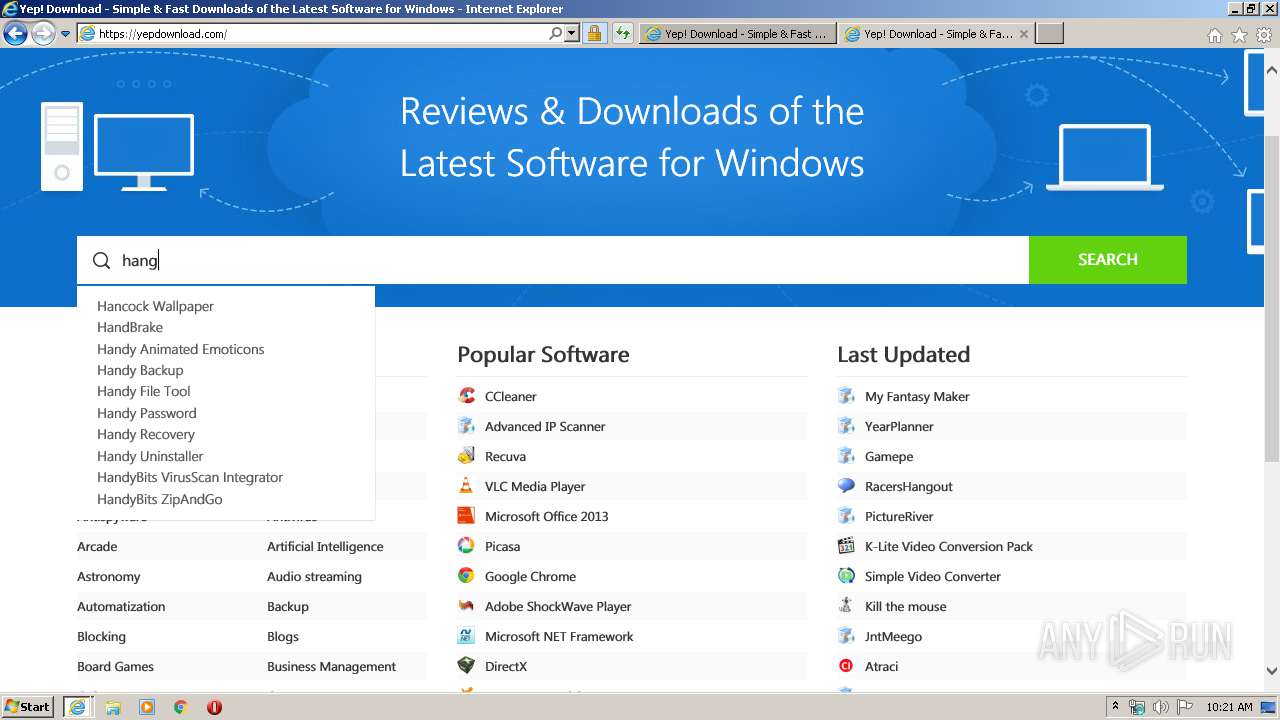This screenshot has height=720, width=1280.
Task: Open the Astronomy category
Action: pos(108,576)
